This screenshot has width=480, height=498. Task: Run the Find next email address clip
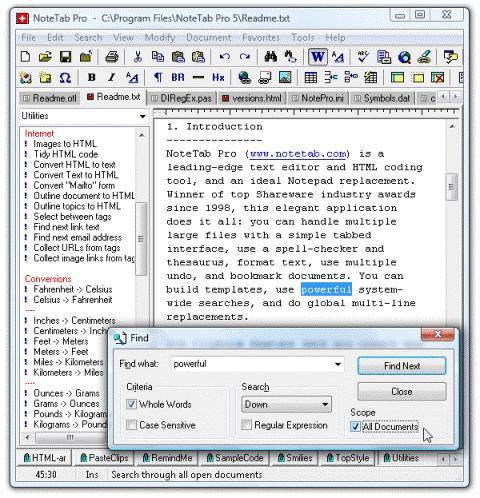pyautogui.click(x=78, y=238)
